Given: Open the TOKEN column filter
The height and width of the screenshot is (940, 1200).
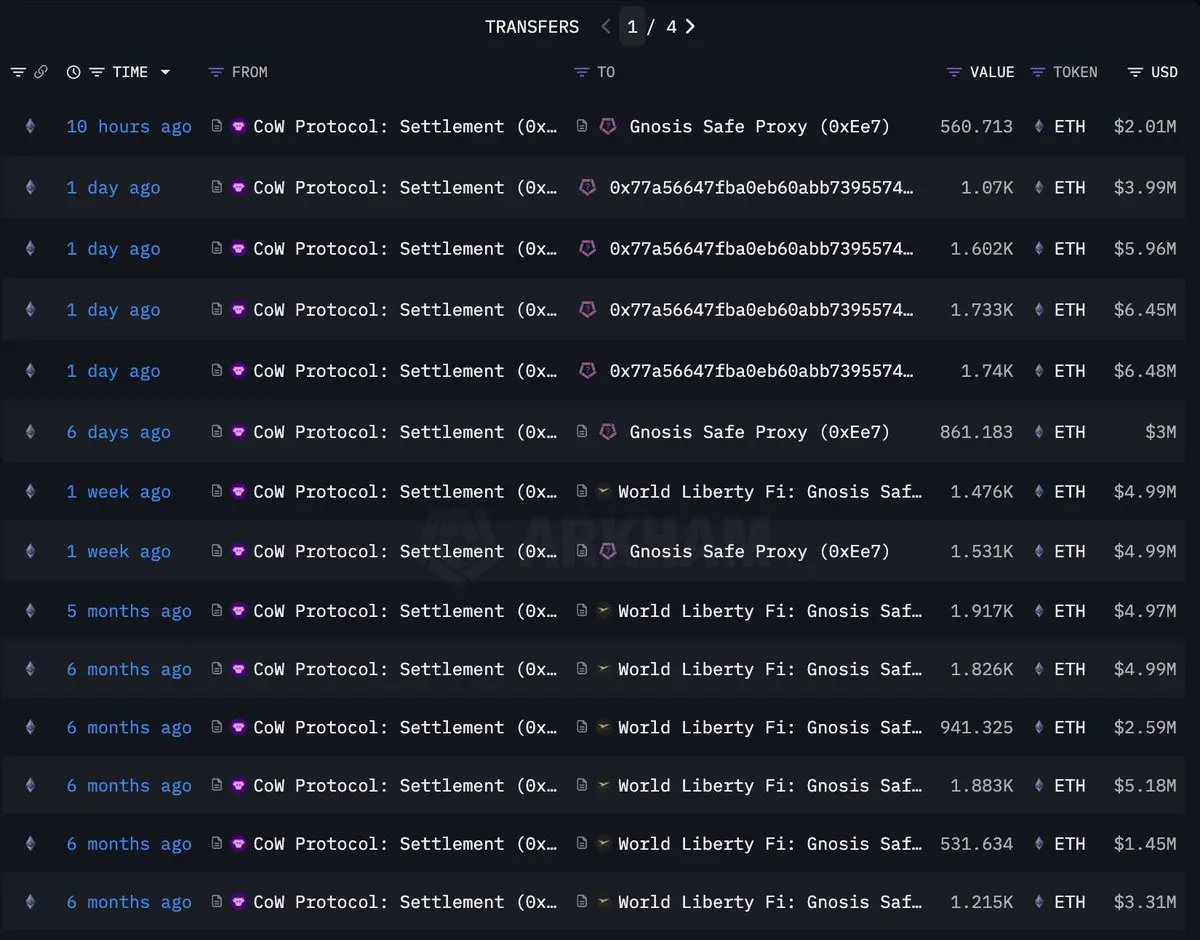Looking at the screenshot, I should [x=1038, y=72].
